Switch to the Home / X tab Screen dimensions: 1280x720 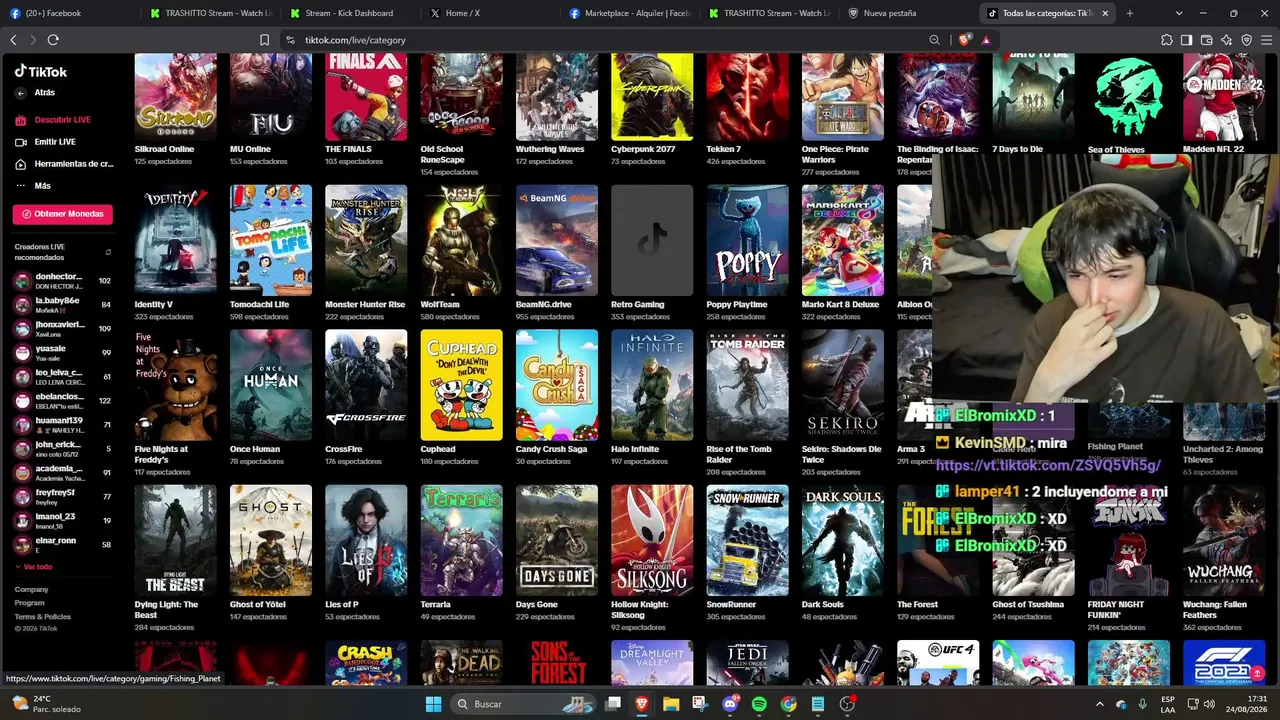490,13
